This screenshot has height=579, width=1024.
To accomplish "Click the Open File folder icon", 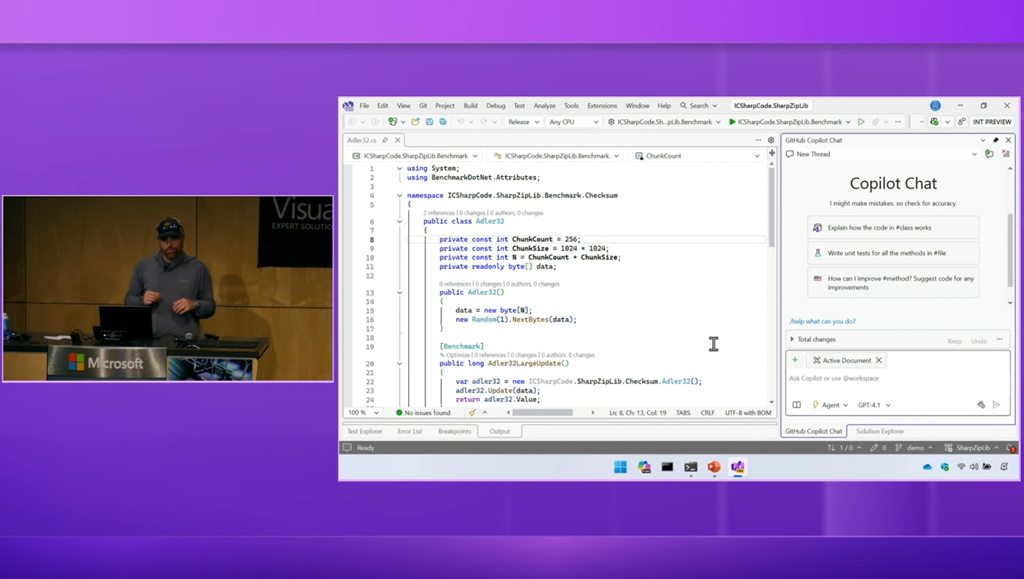I will (x=415, y=122).
